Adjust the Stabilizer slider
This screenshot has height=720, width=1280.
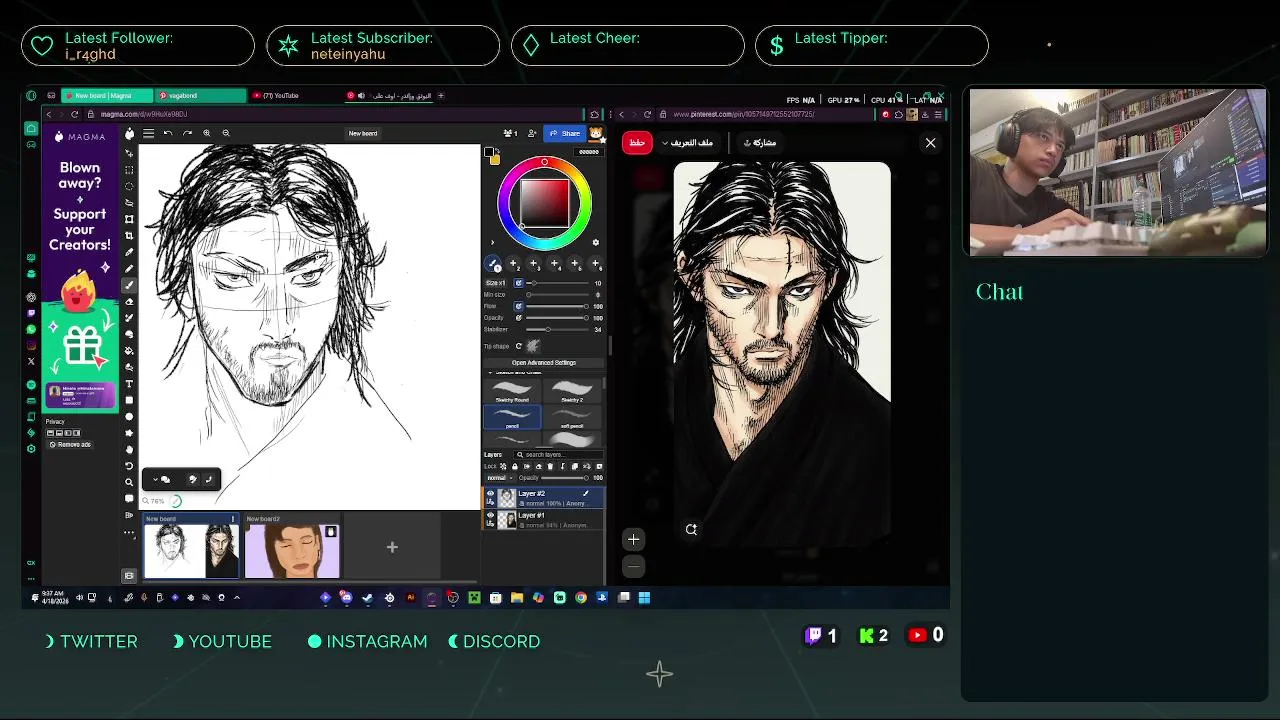pyautogui.click(x=558, y=329)
